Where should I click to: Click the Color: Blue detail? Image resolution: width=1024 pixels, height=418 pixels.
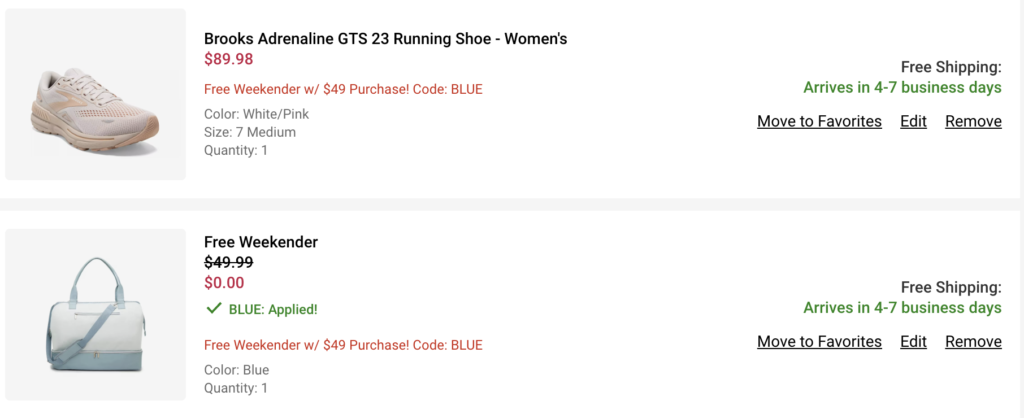(236, 370)
